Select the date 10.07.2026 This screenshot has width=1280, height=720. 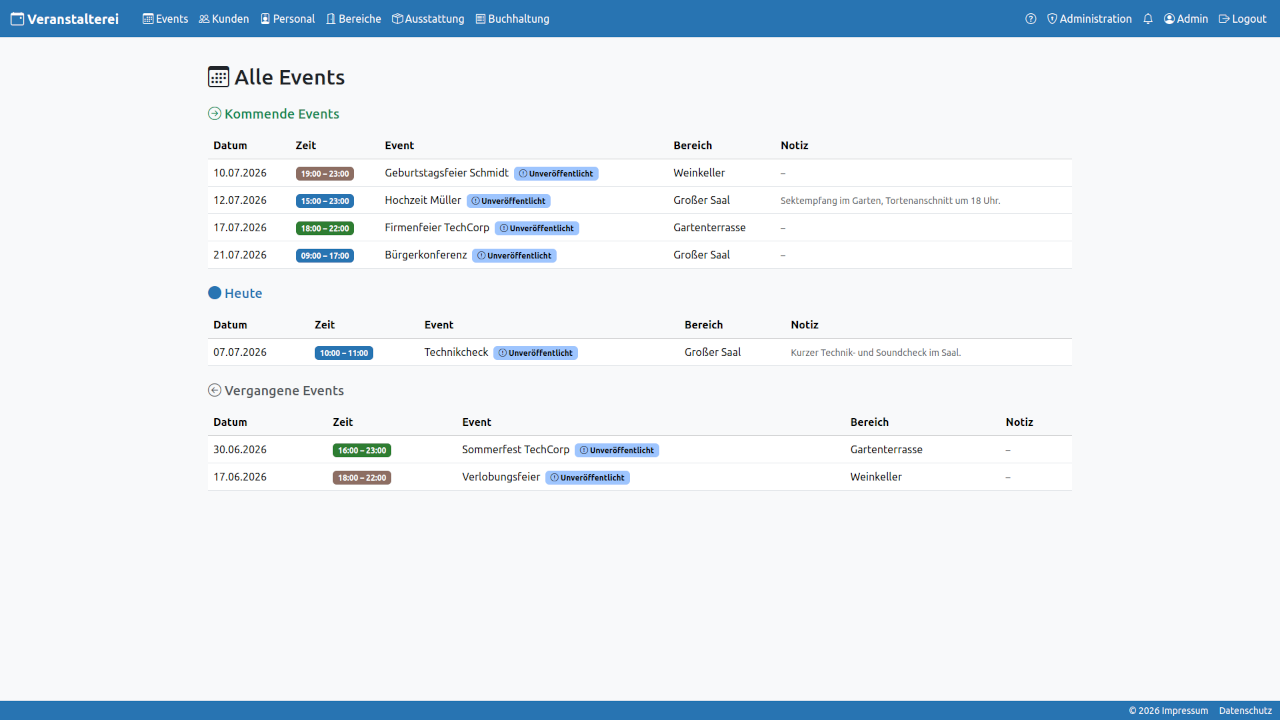point(240,173)
